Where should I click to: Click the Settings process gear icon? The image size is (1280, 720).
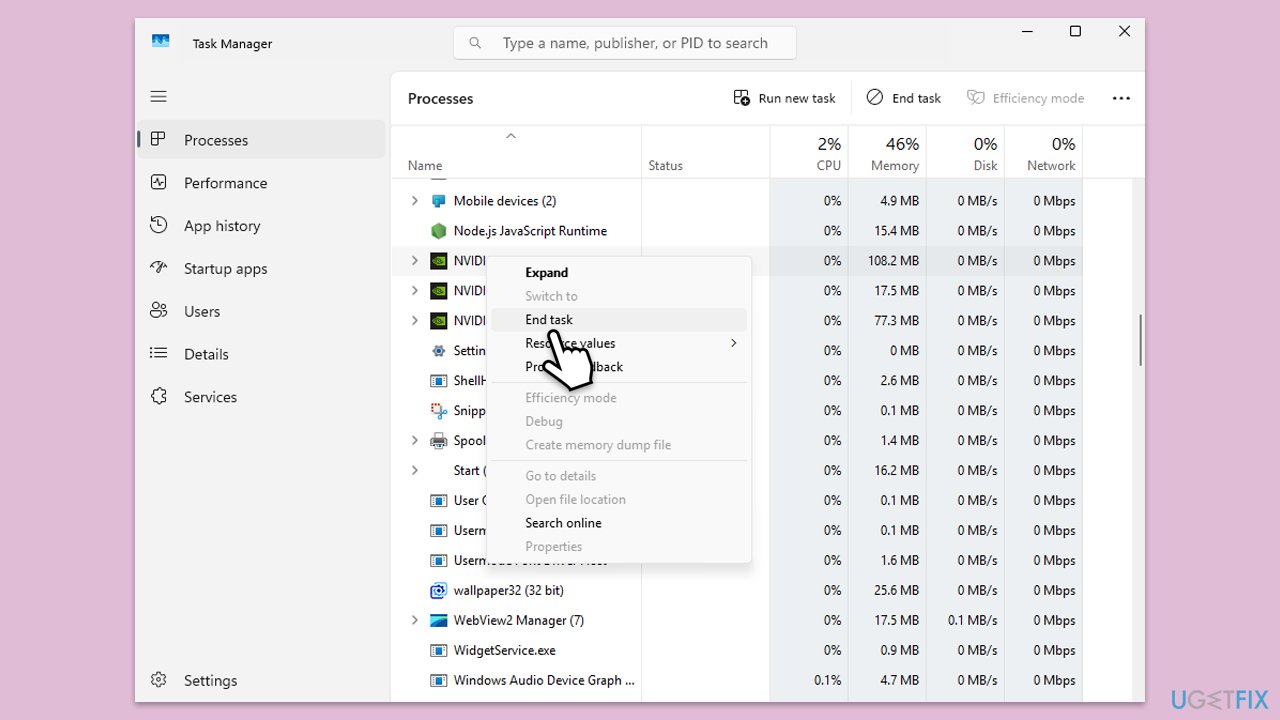coord(438,351)
